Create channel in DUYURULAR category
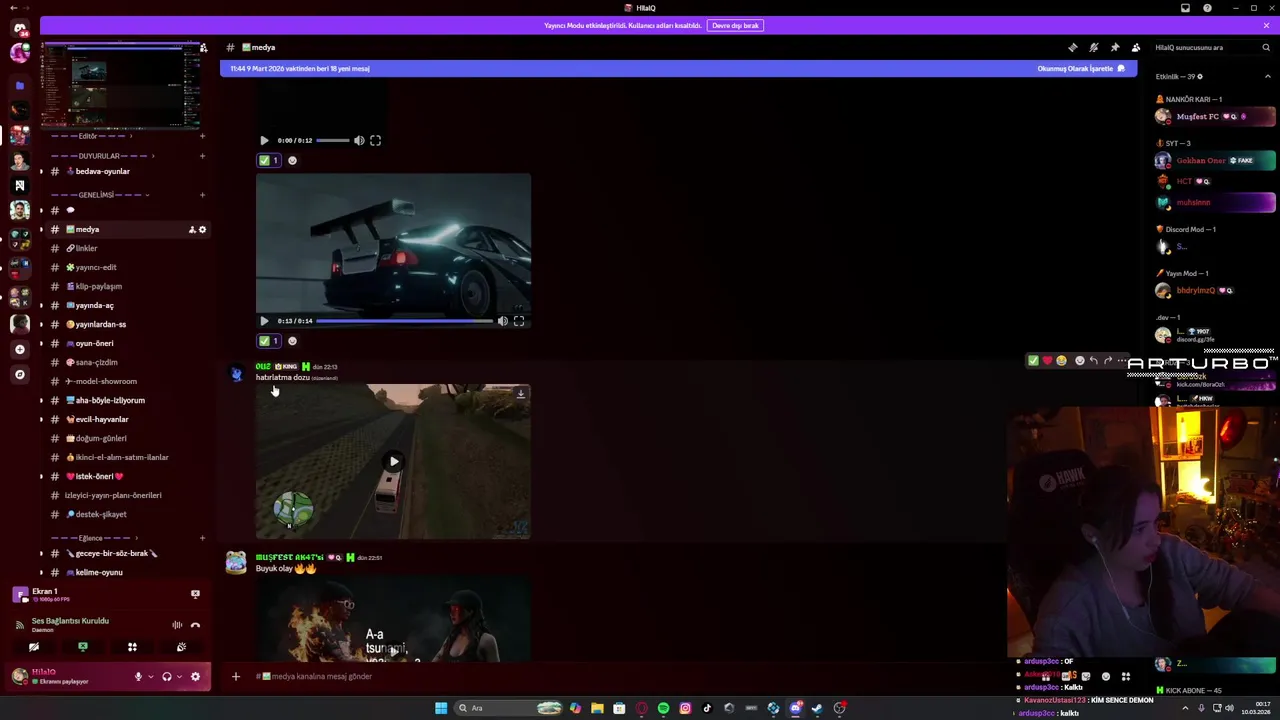Viewport: 1280px width, 720px height. pos(203,156)
